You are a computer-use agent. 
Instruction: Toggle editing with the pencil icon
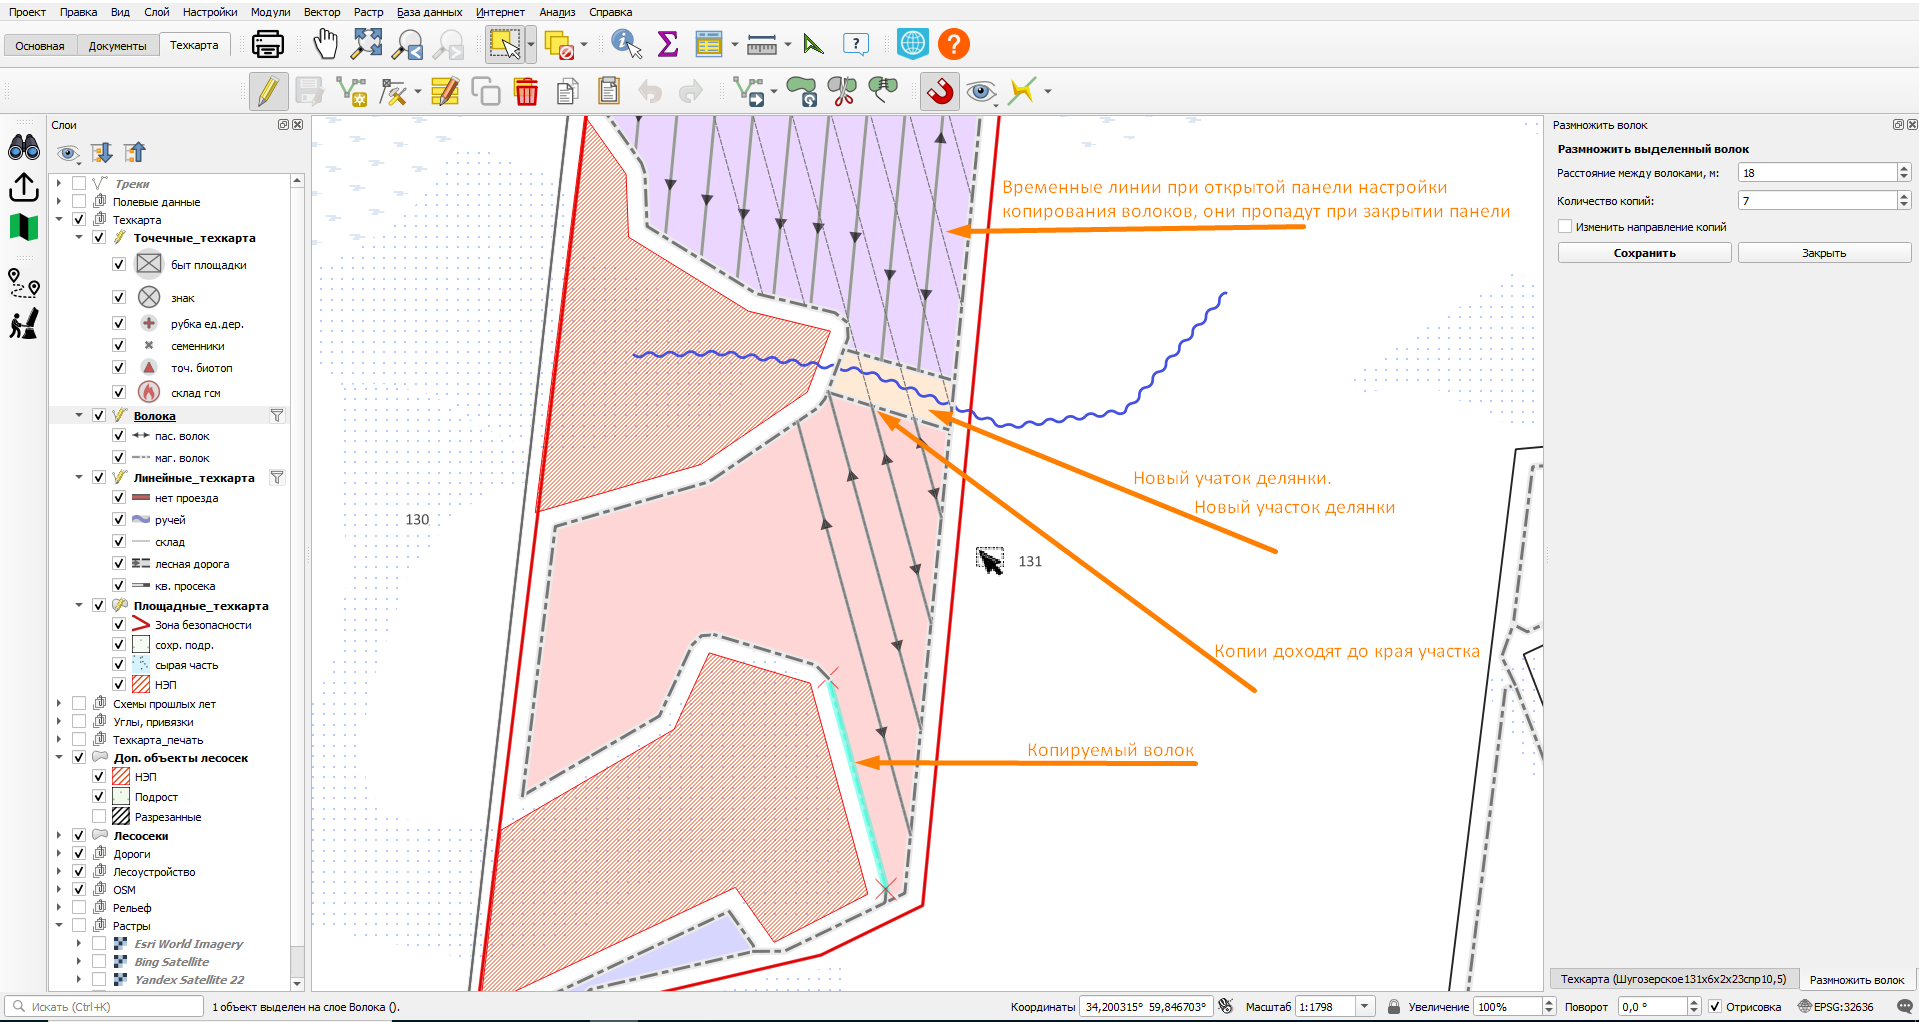(x=267, y=91)
